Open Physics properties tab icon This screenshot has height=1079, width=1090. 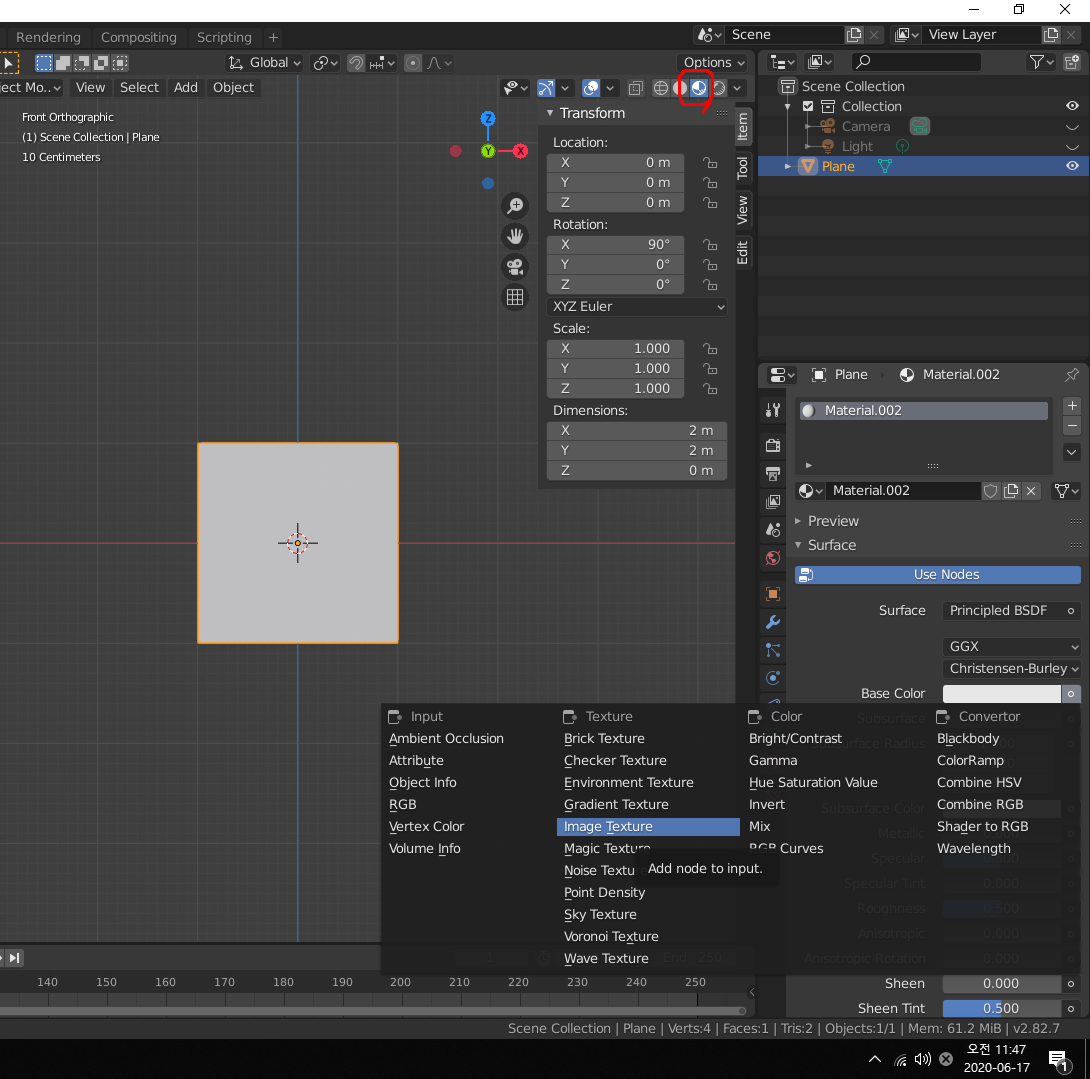pyautogui.click(x=773, y=679)
